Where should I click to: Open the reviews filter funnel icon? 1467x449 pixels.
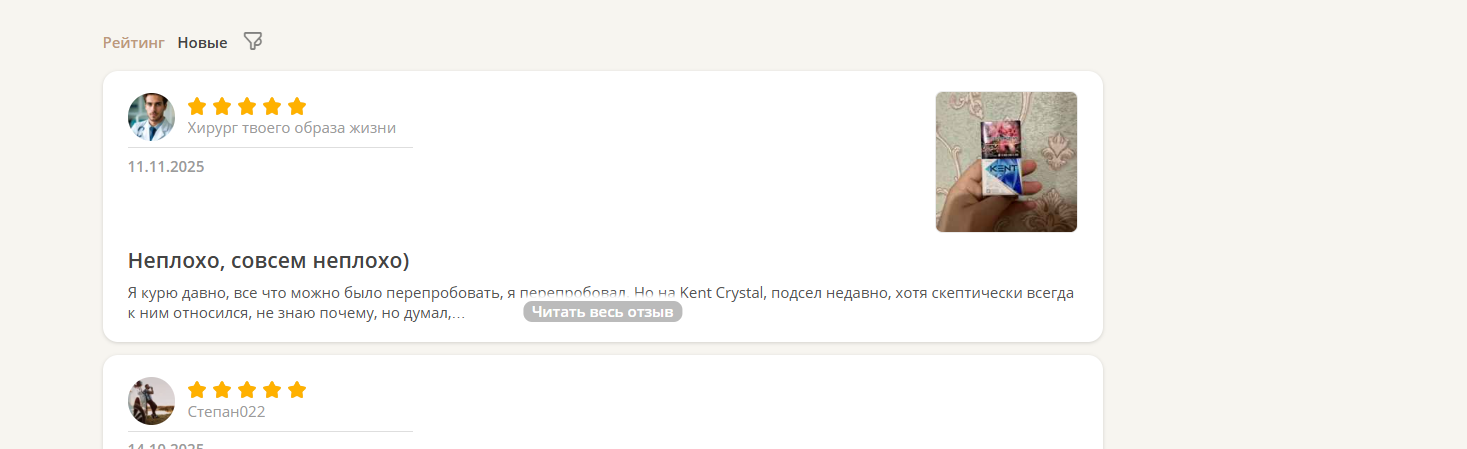[x=253, y=42]
